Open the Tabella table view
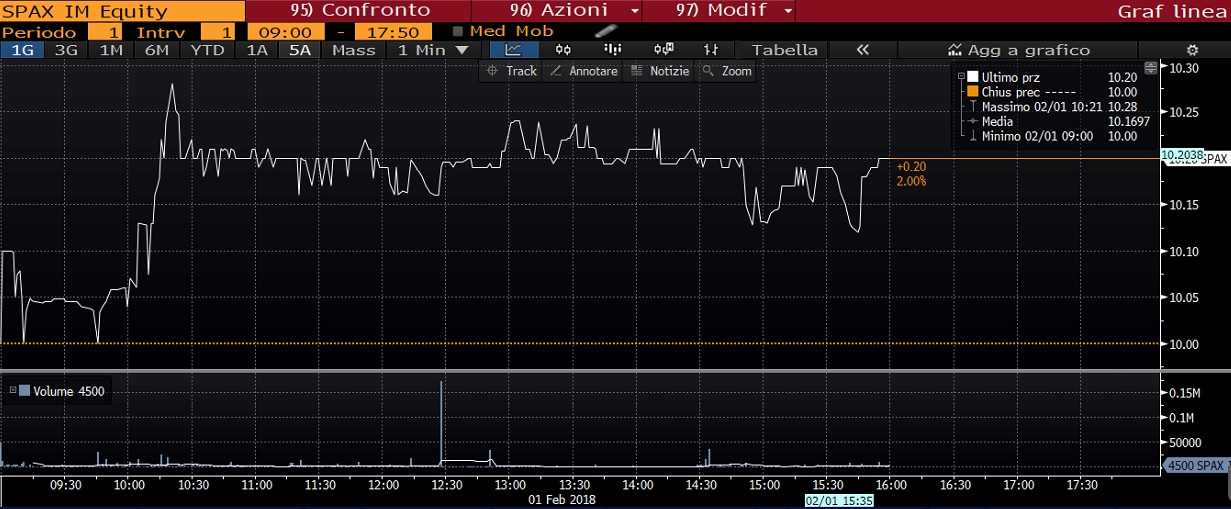1231x509 pixels. tap(785, 49)
